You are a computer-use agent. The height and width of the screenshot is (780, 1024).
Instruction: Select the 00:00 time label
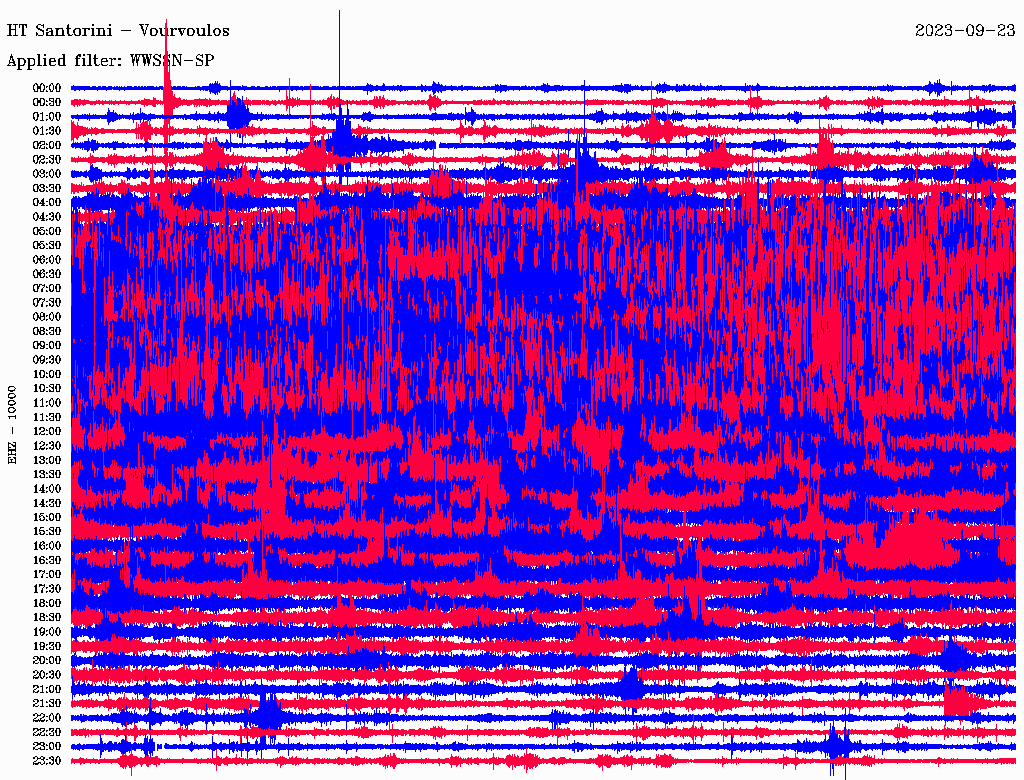pyautogui.click(x=46, y=88)
